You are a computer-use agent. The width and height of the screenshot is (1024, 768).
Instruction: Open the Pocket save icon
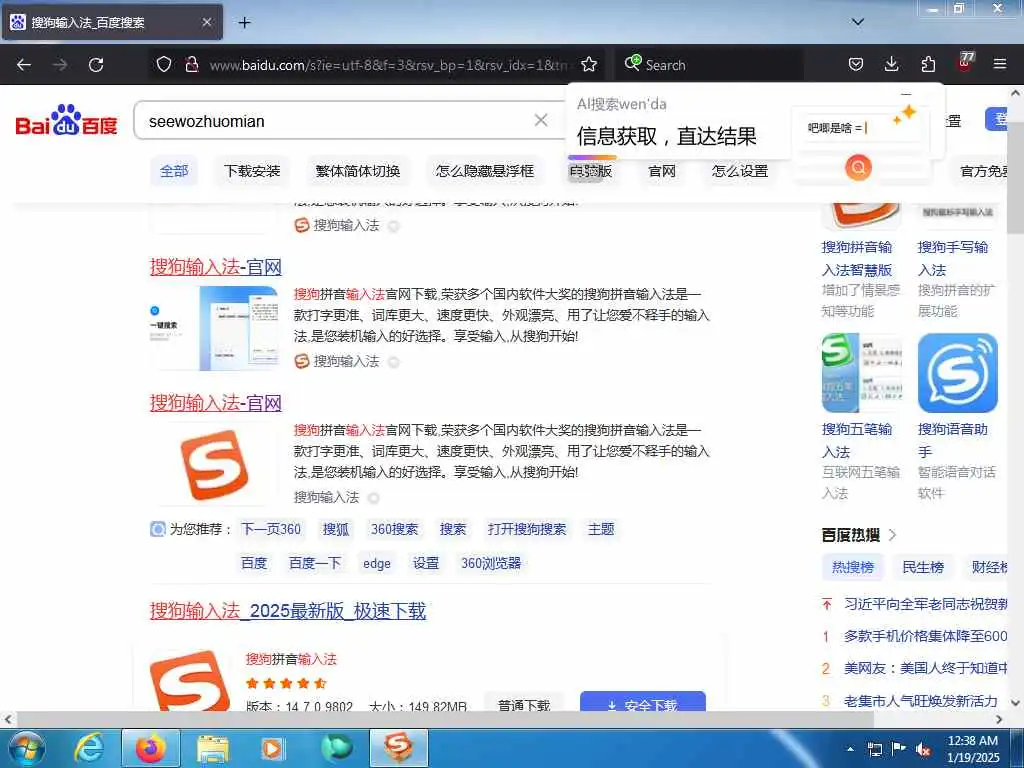pos(856,64)
